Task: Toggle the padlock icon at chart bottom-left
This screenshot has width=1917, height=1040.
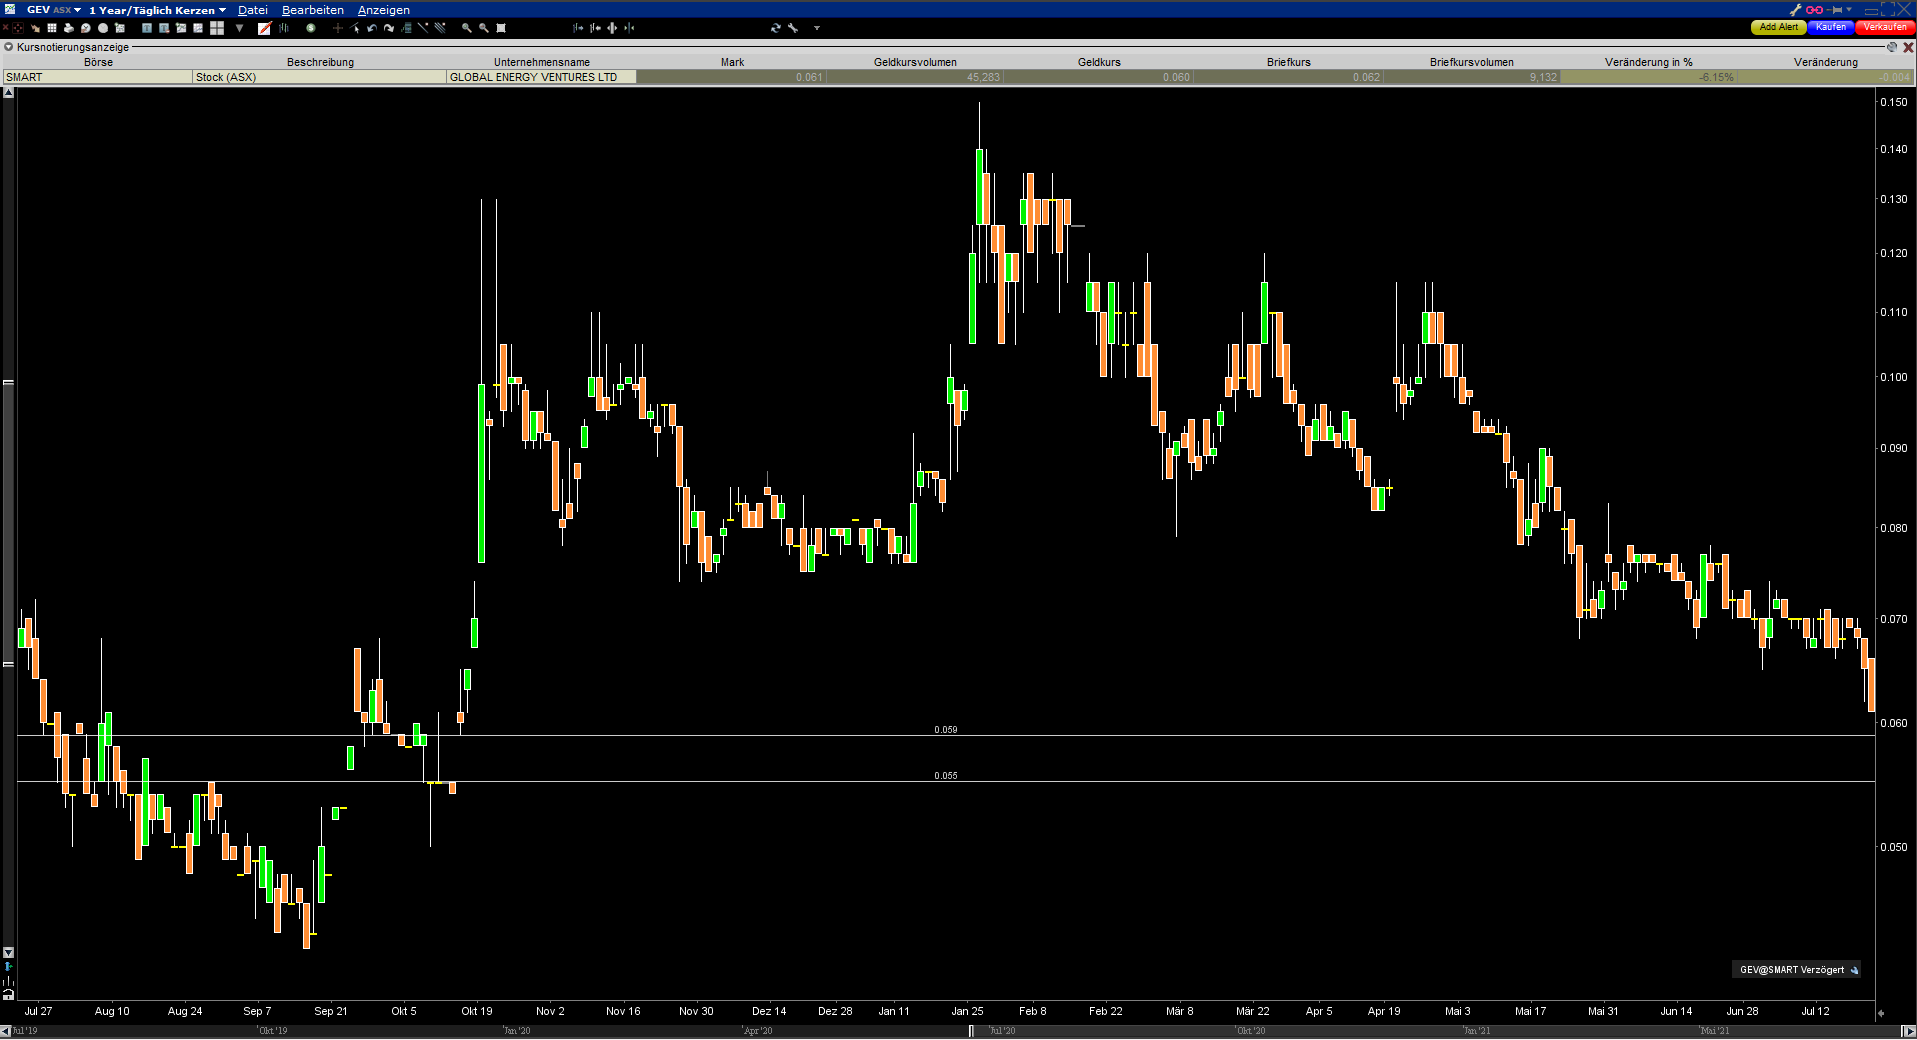Action: 8,994
